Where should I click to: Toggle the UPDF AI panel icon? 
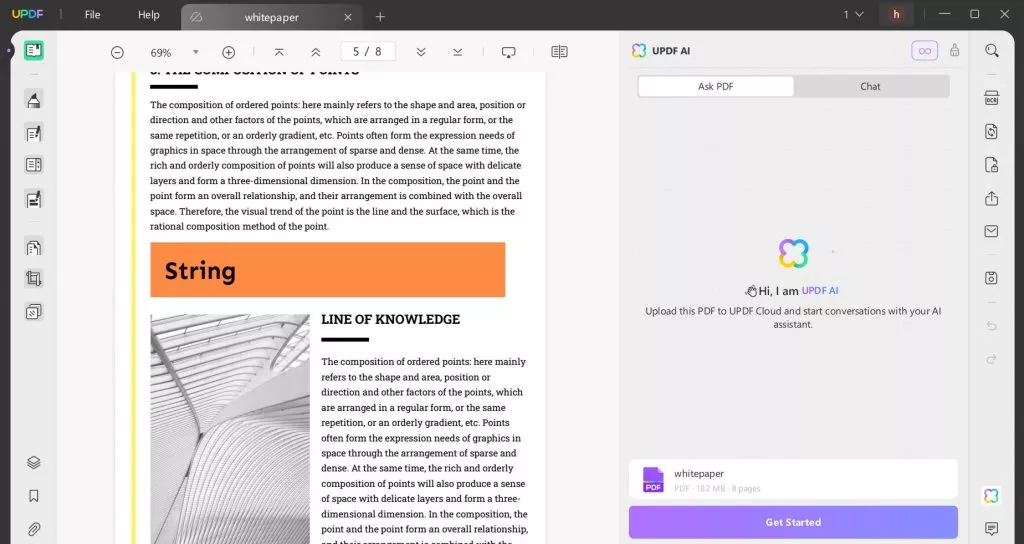coord(991,496)
